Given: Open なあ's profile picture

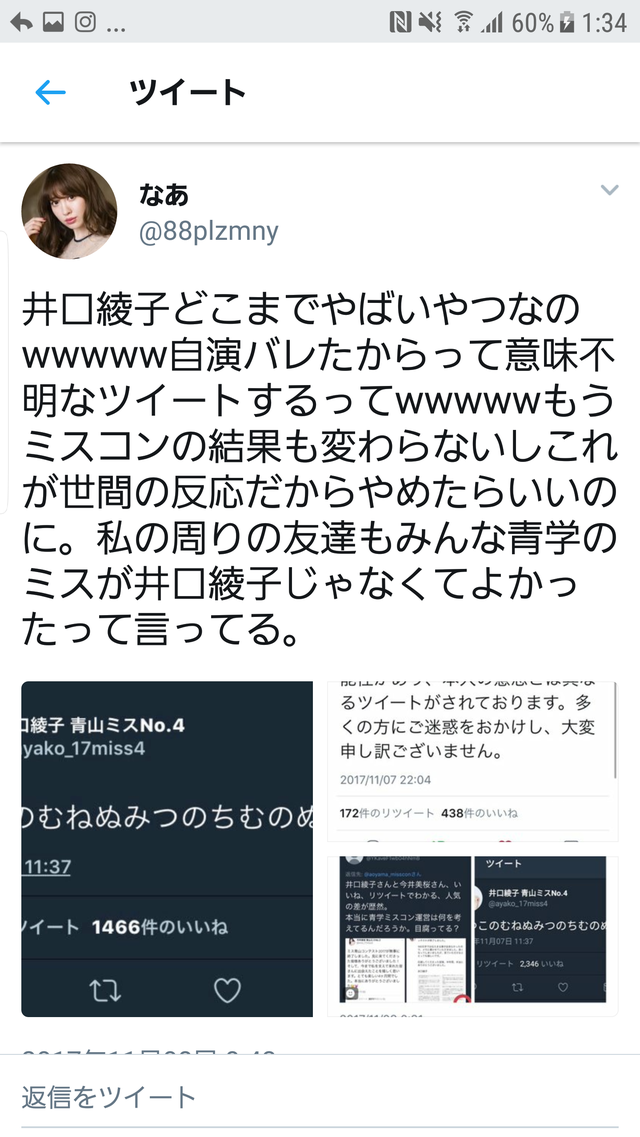Looking at the screenshot, I should click(x=69, y=211).
